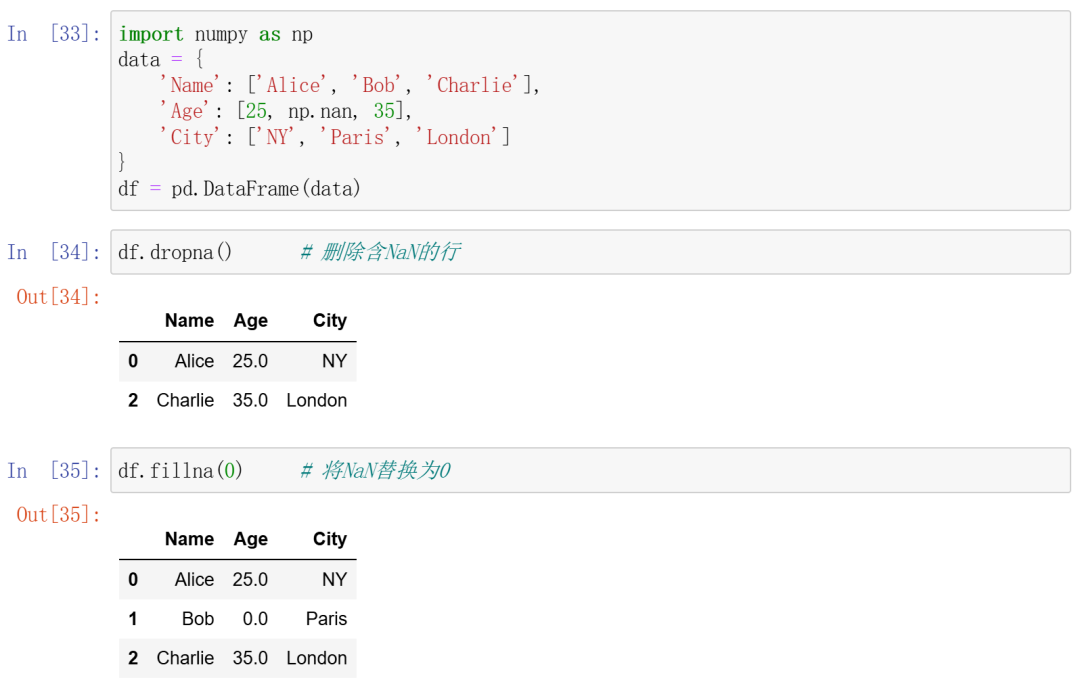Select the In [33] cell prompt
This screenshot has height=686, width=1080.
[x=54, y=34]
